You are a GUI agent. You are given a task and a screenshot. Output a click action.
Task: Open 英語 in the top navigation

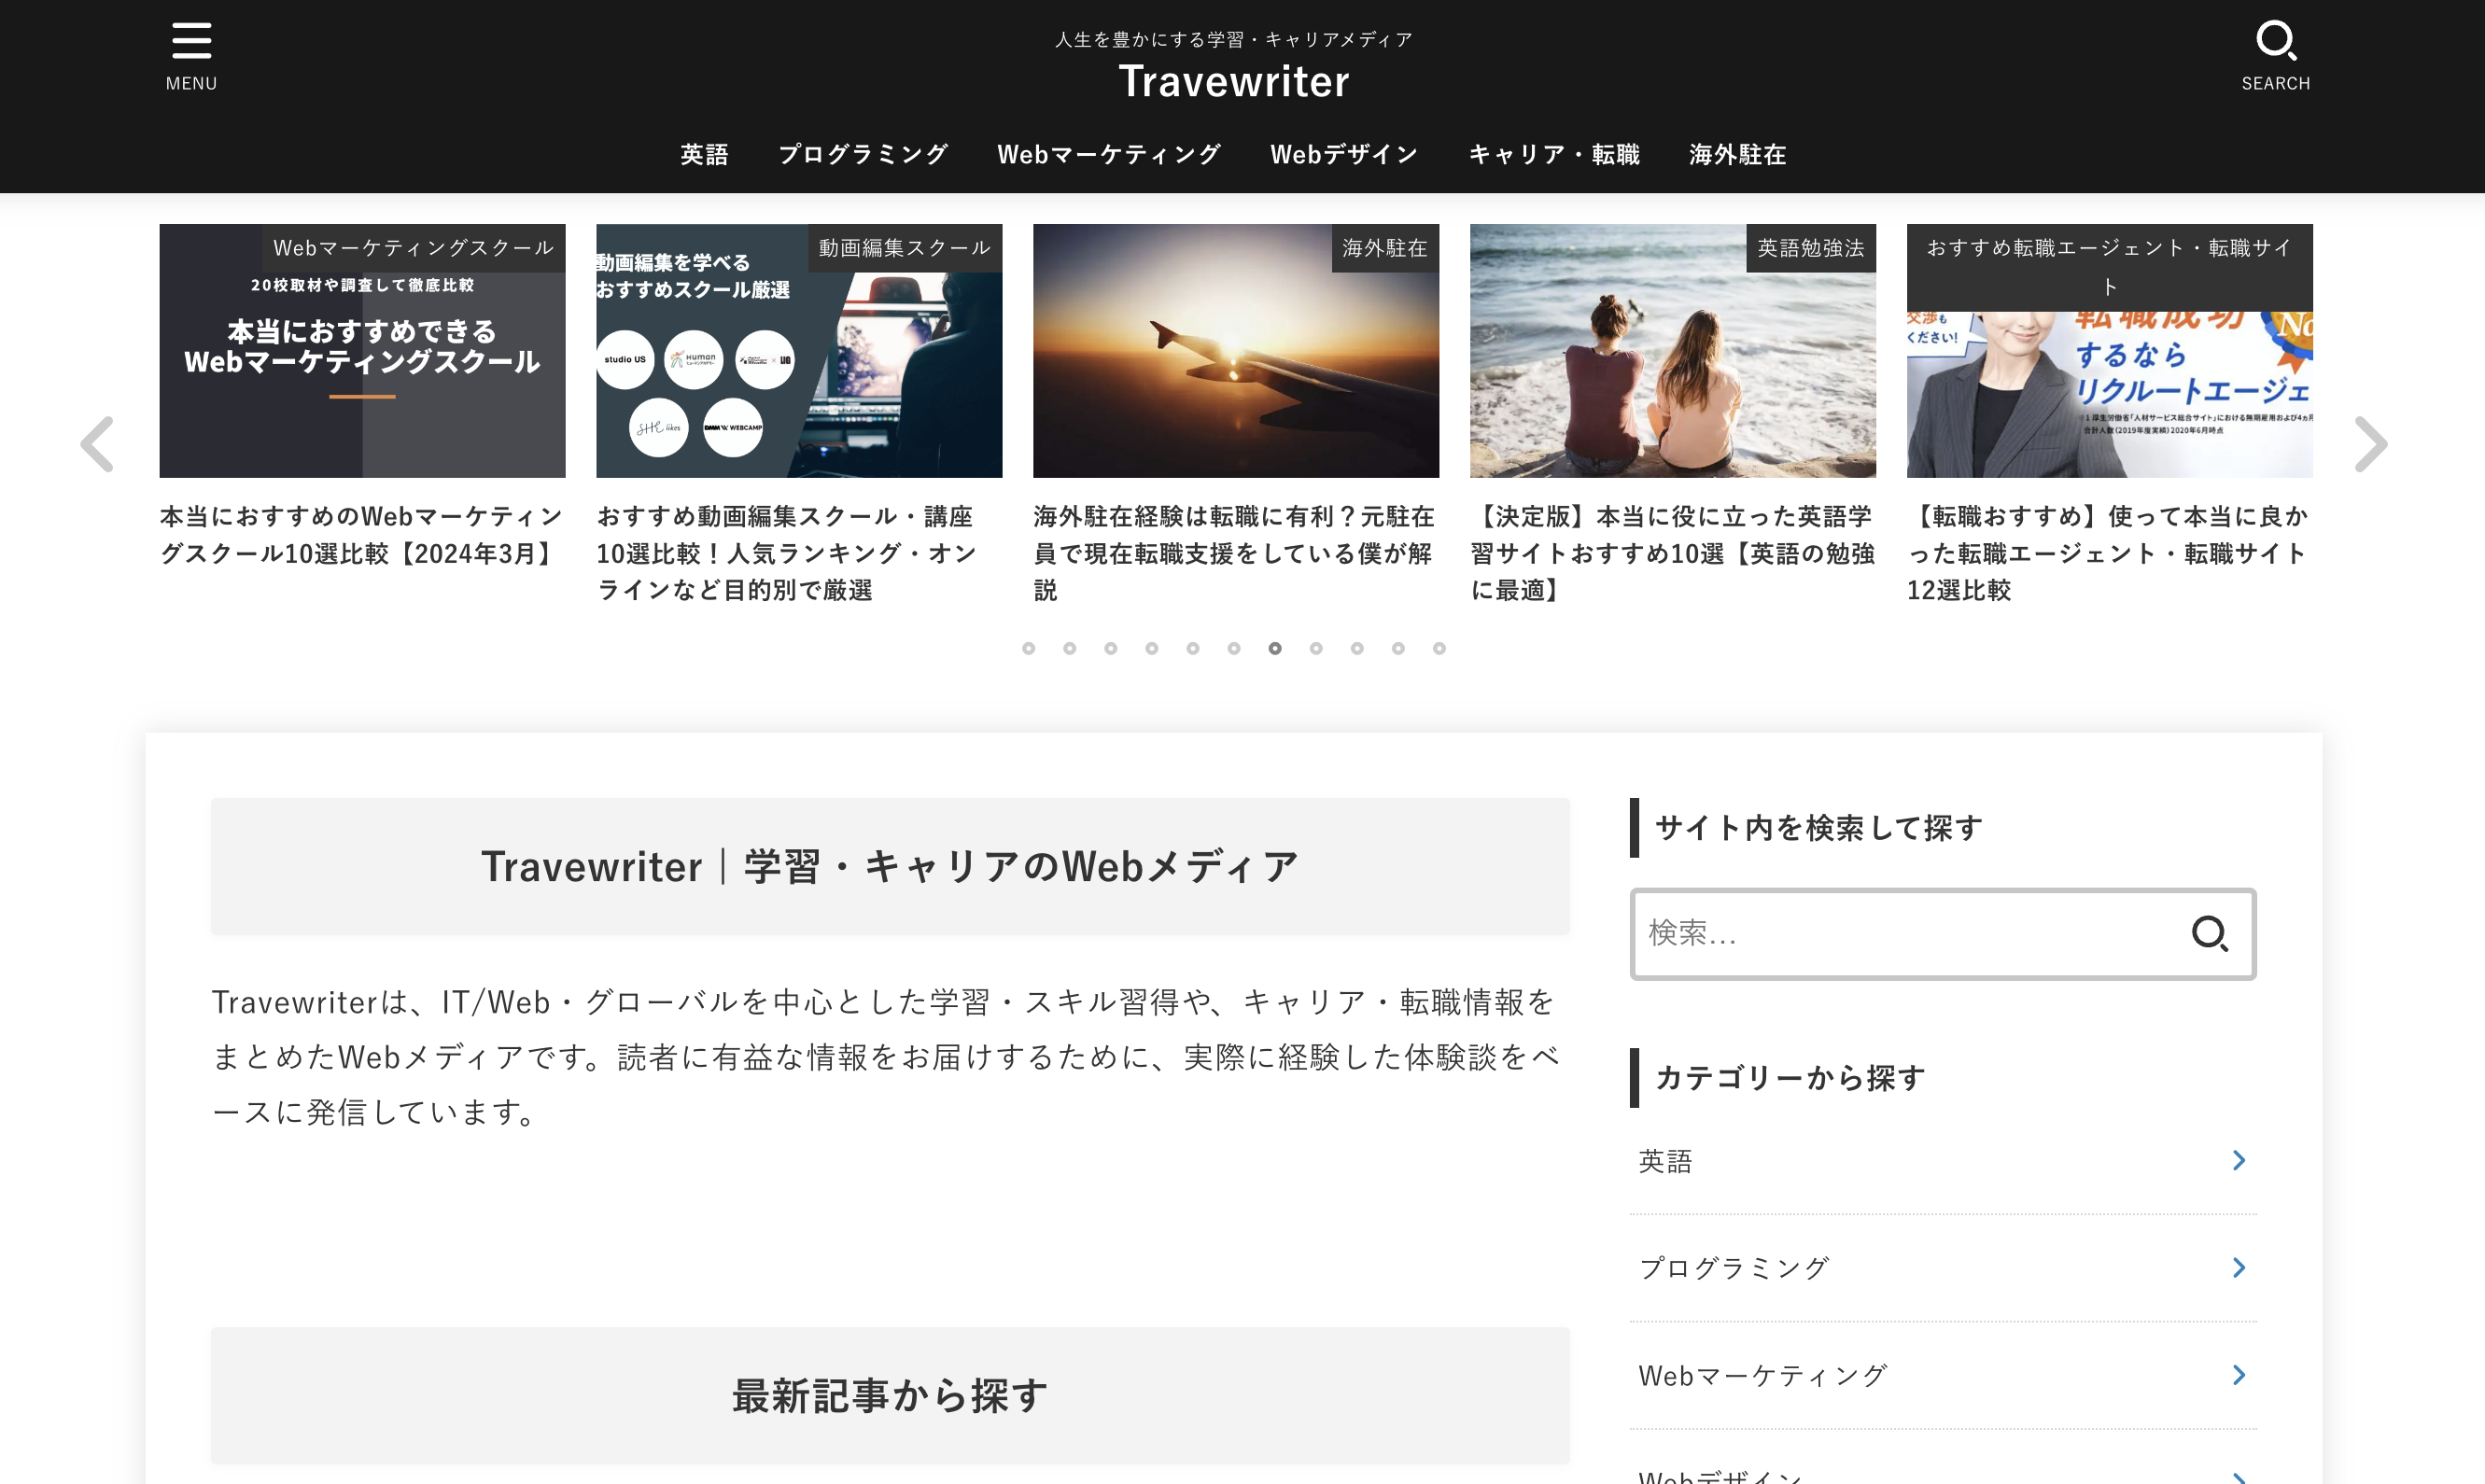click(704, 155)
